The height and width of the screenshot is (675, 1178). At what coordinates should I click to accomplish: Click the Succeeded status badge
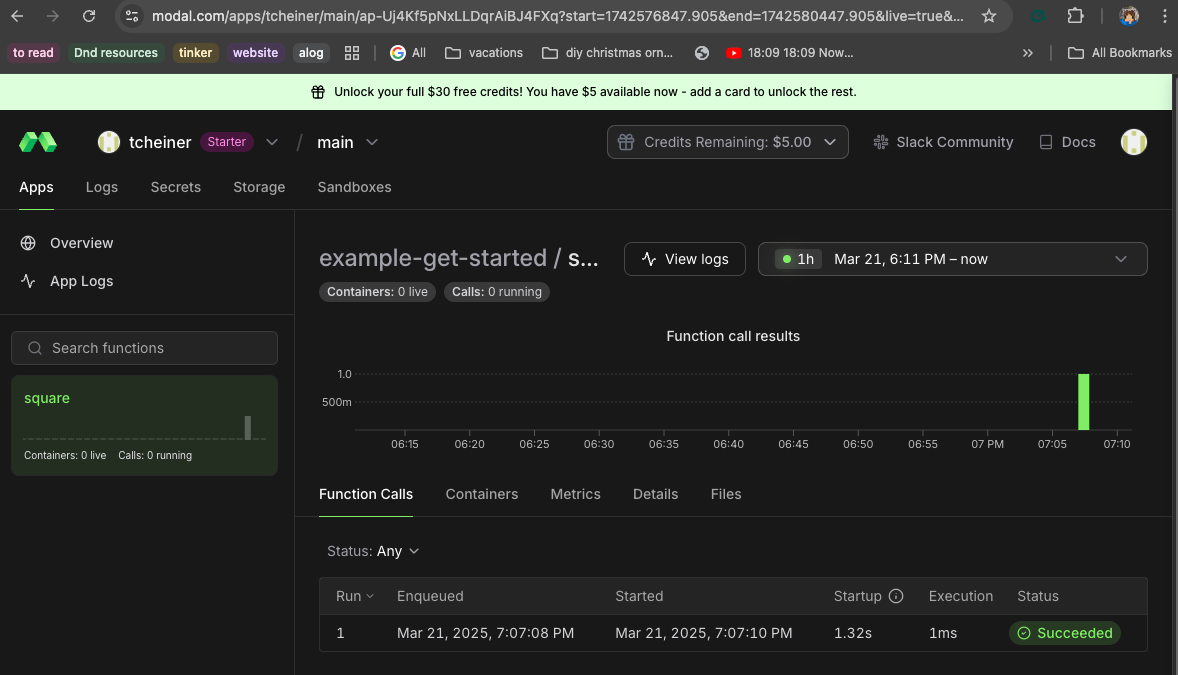coord(1065,633)
